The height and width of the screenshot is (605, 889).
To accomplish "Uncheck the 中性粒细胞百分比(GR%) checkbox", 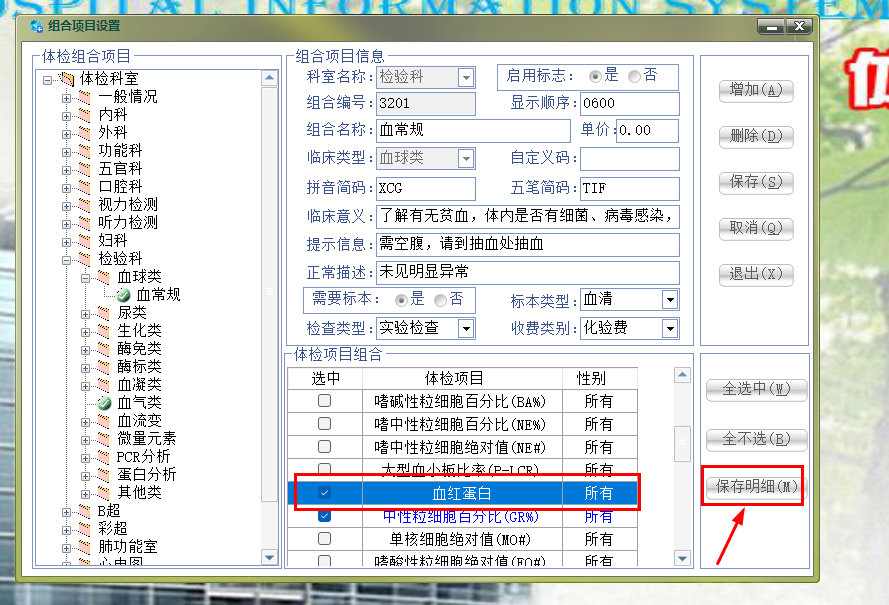I will tap(324, 516).
